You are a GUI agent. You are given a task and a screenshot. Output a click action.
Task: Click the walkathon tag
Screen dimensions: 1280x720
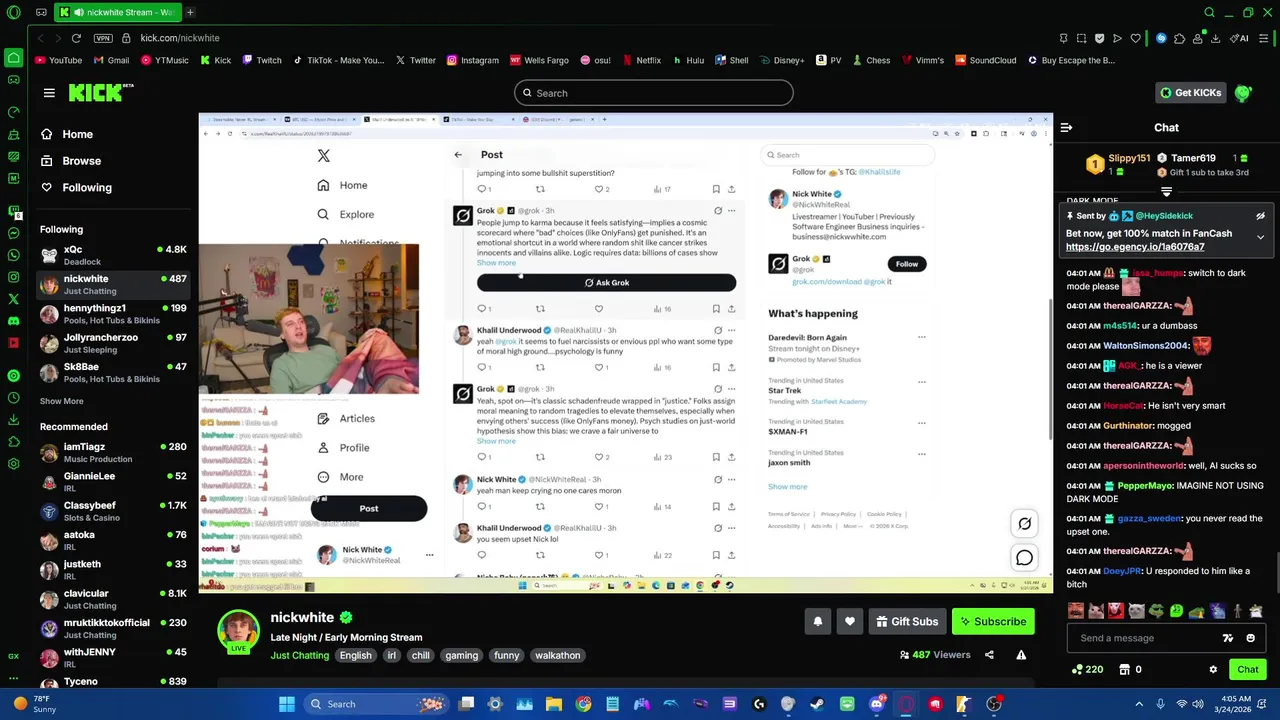point(557,656)
